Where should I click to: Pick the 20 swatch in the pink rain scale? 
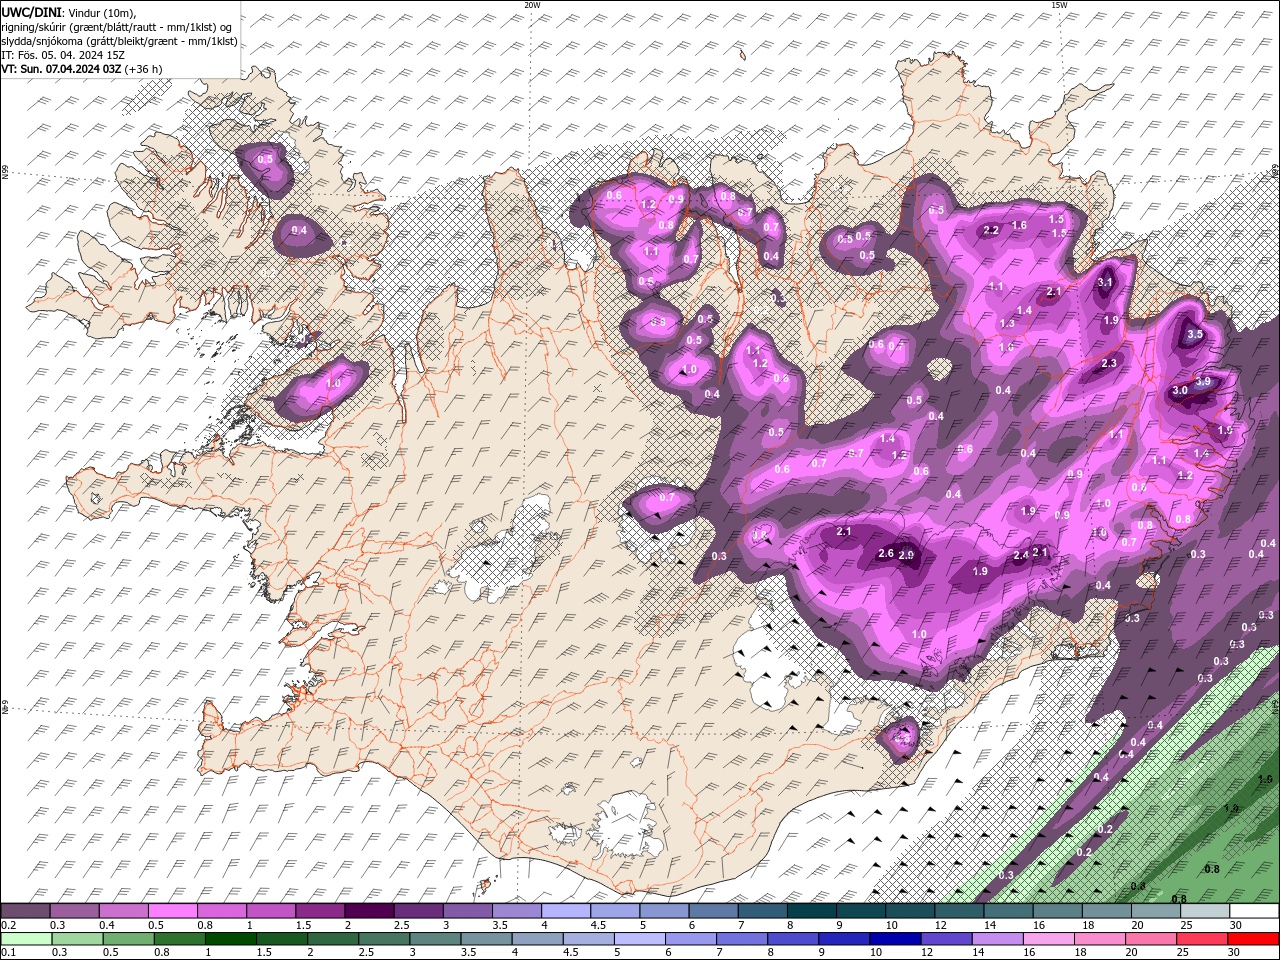pyautogui.click(x=1151, y=939)
